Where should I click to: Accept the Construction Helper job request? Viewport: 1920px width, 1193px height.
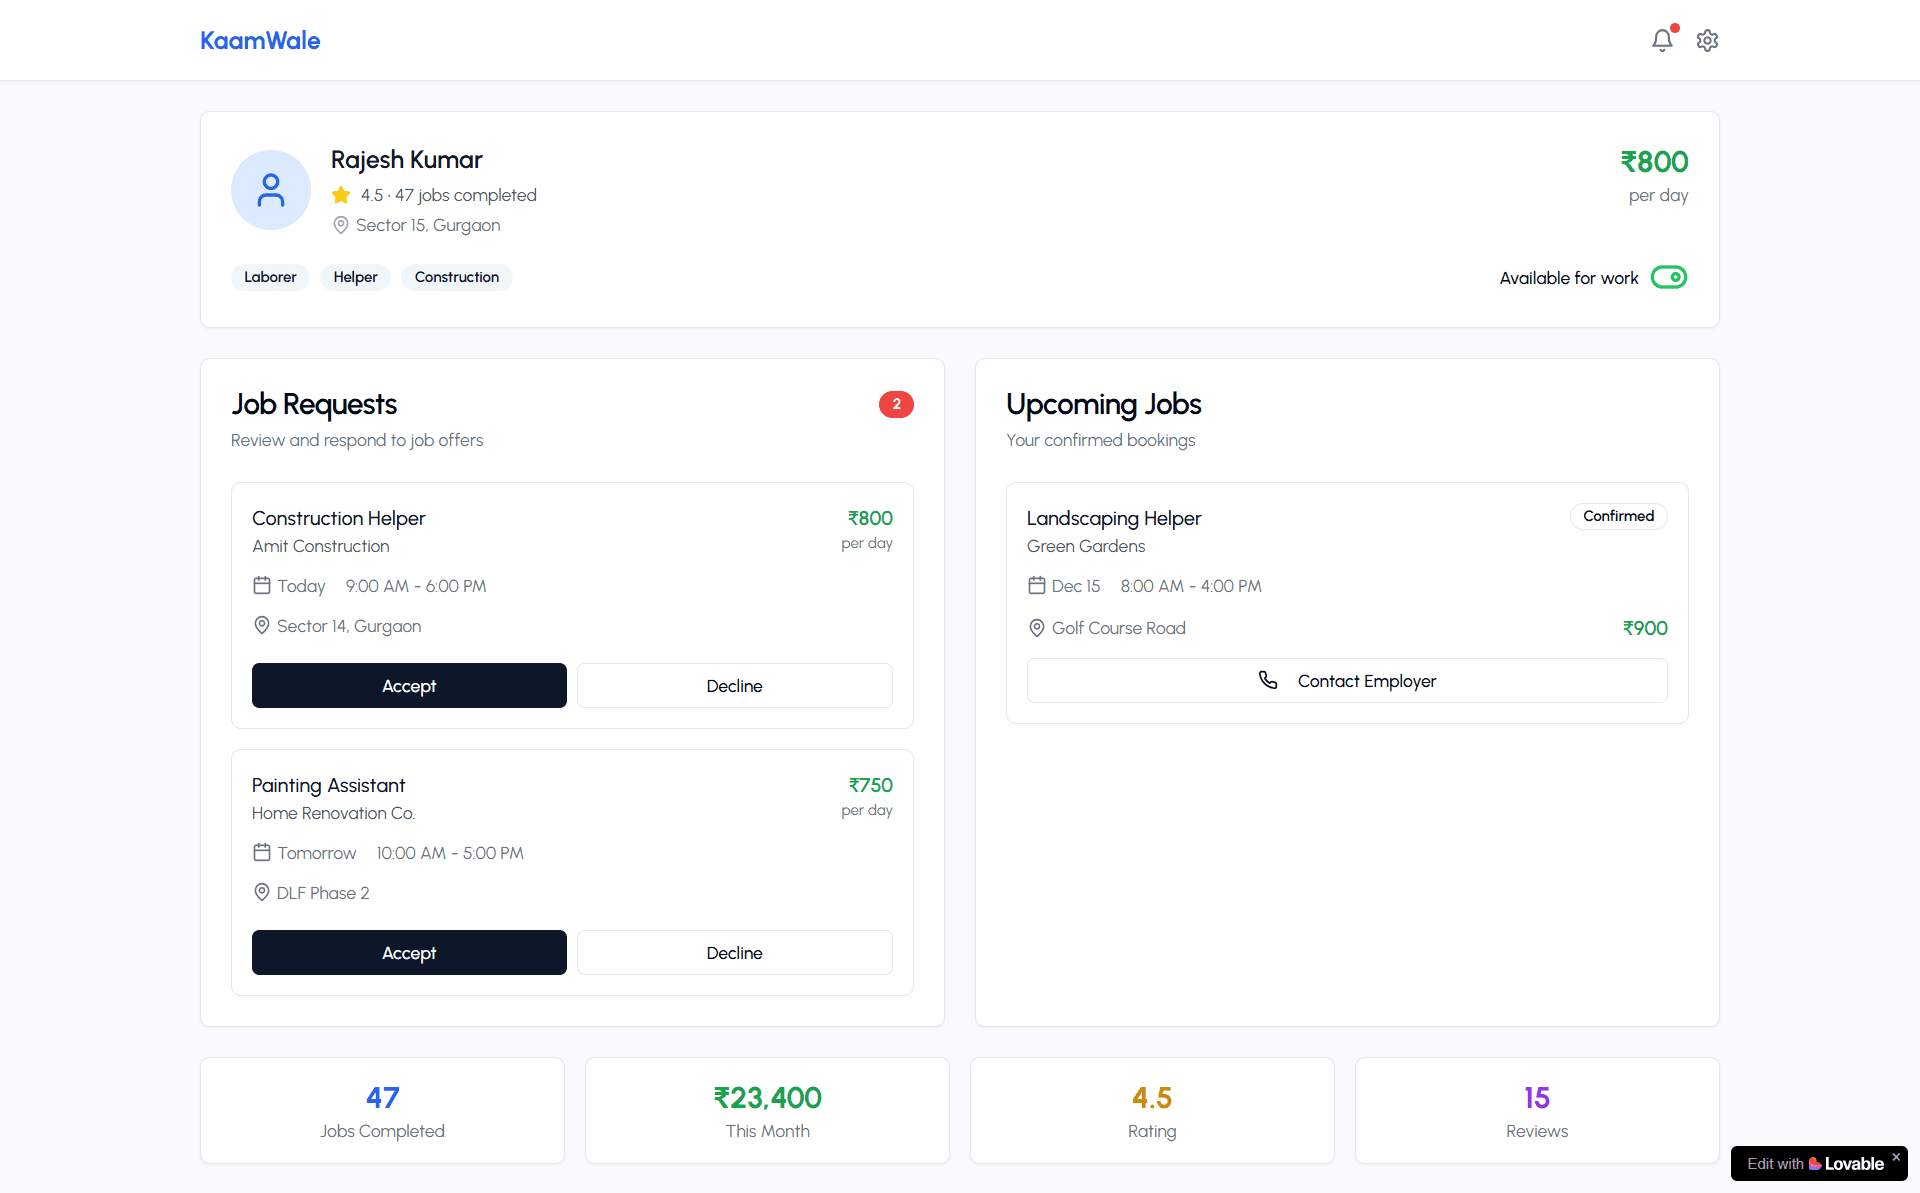[x=409, y=685]
